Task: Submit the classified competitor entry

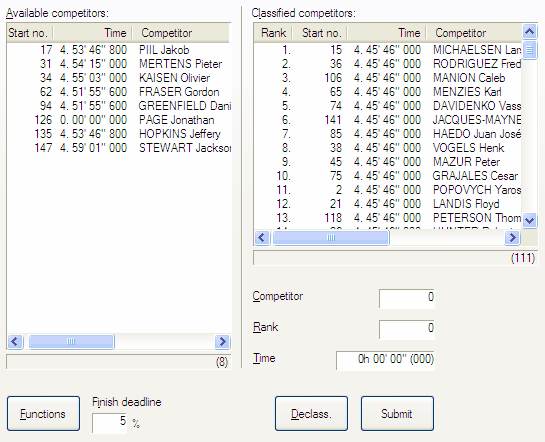Action: pos(397,414)
